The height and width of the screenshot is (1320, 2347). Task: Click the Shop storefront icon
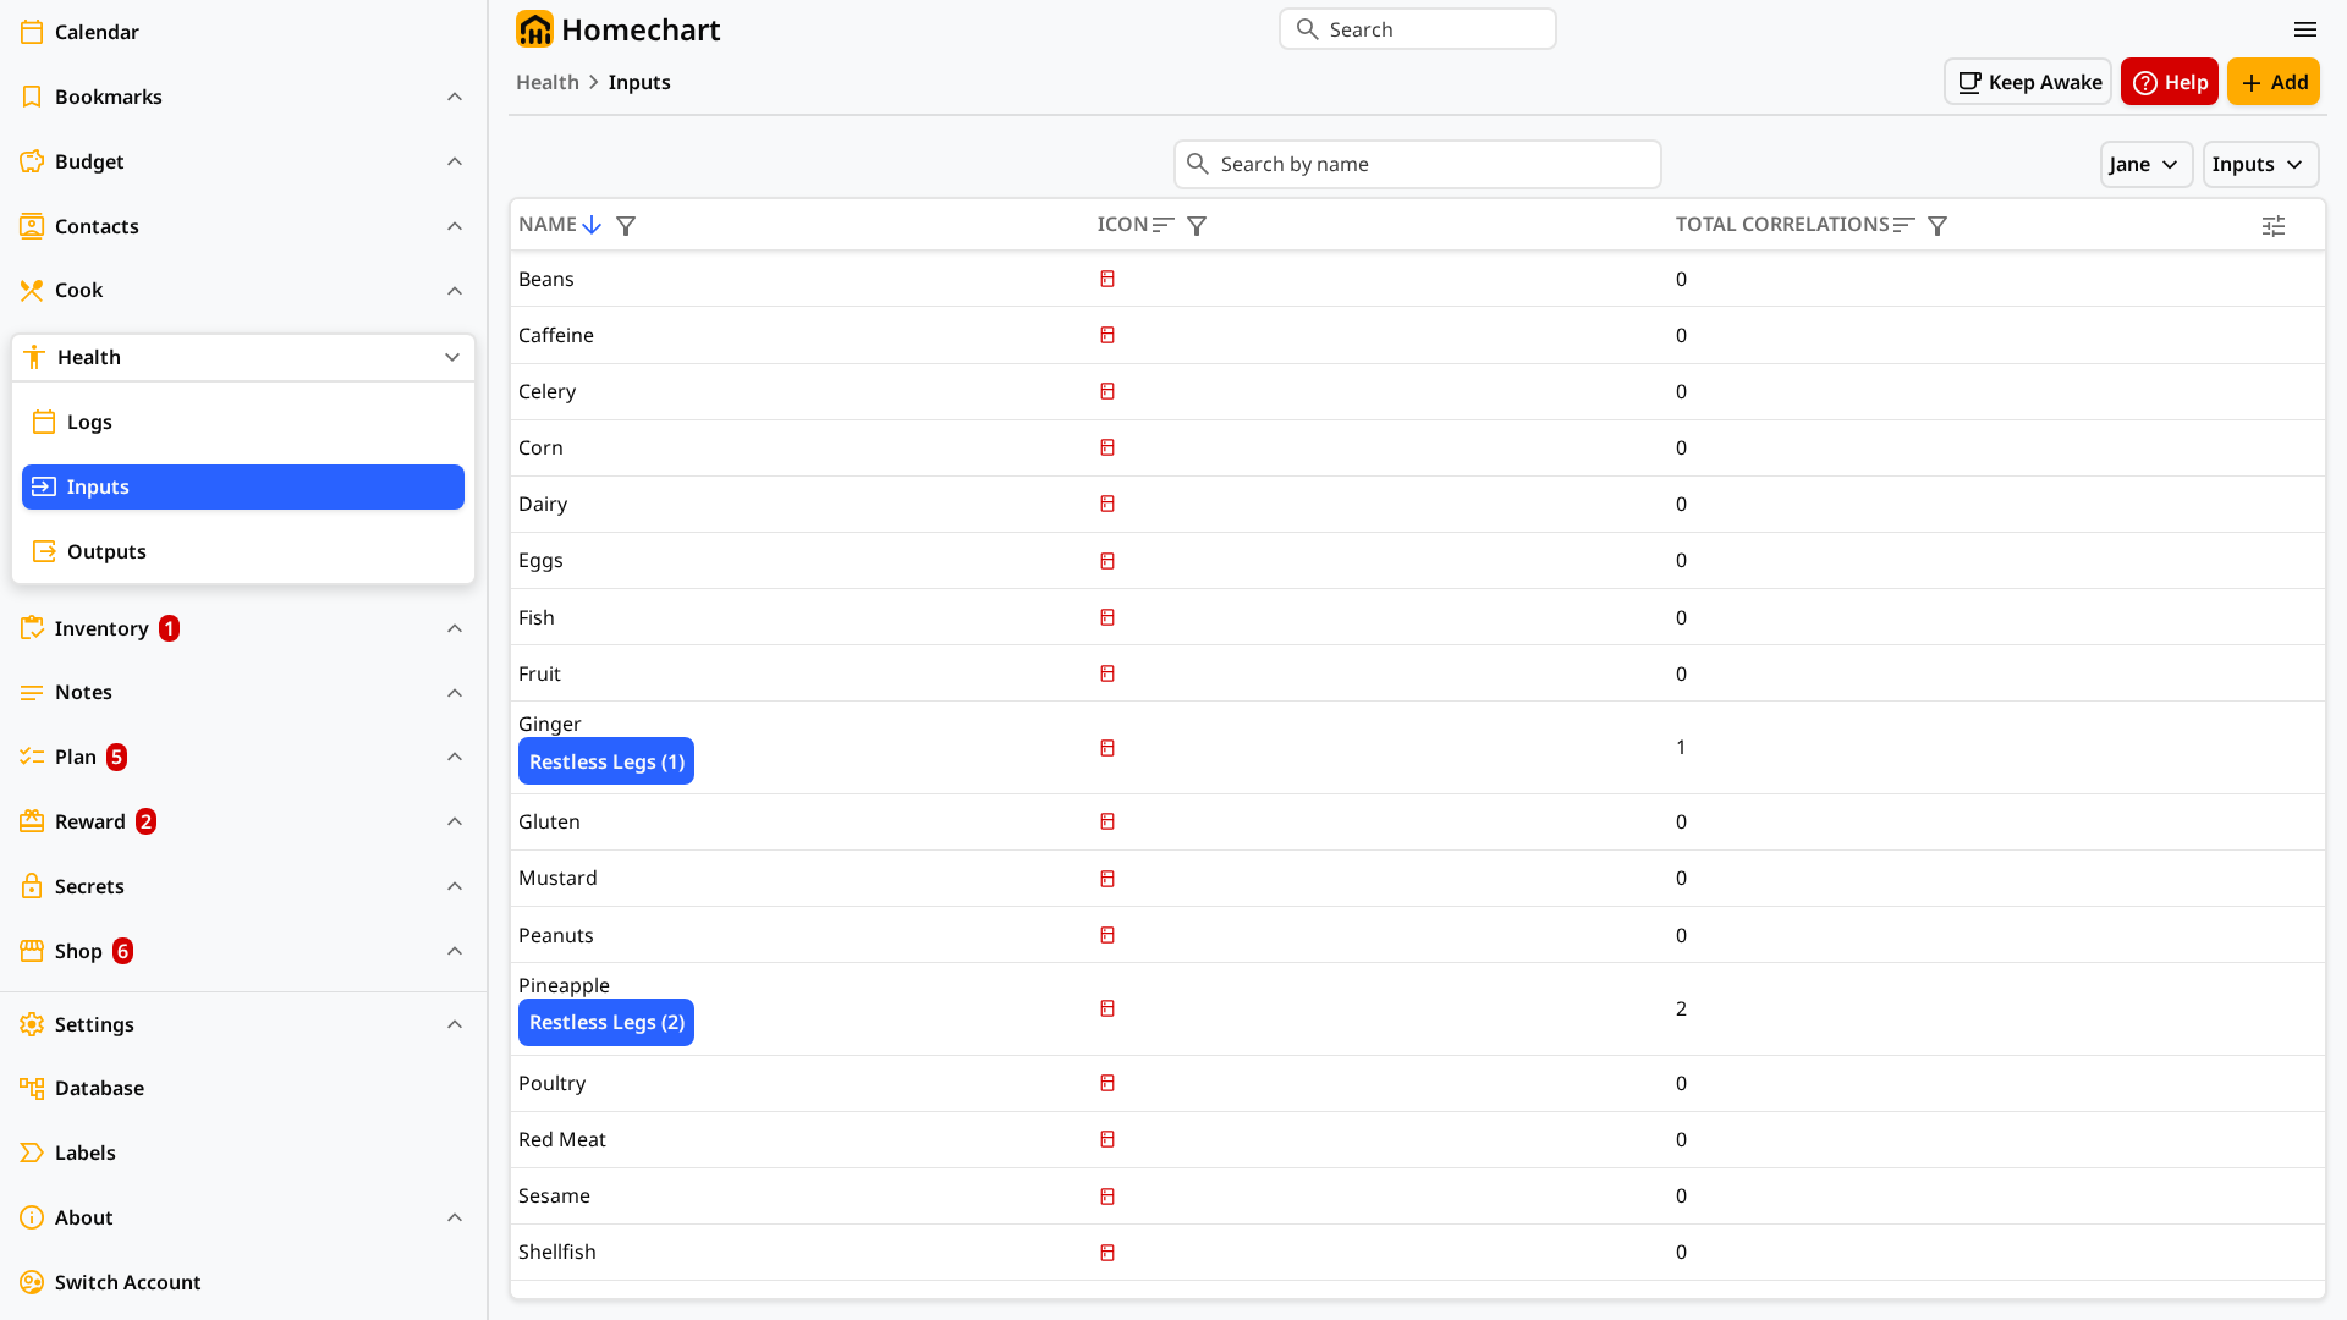click(x=32, y=951)
